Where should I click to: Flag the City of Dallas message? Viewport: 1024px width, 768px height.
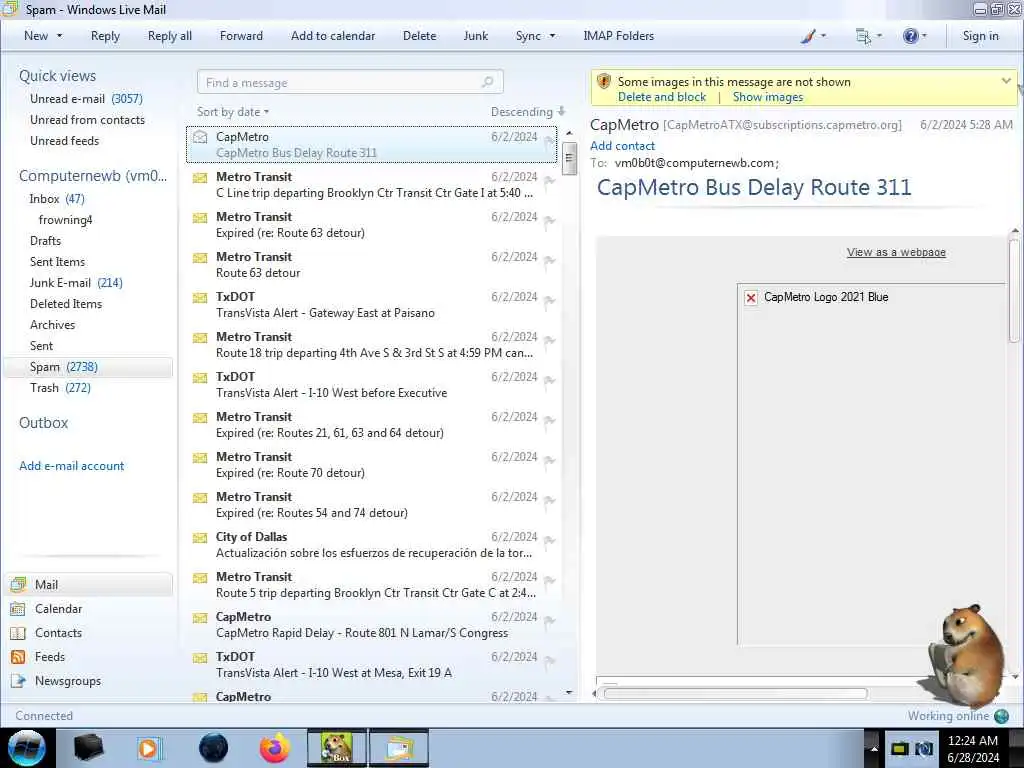tap(550, 541)
